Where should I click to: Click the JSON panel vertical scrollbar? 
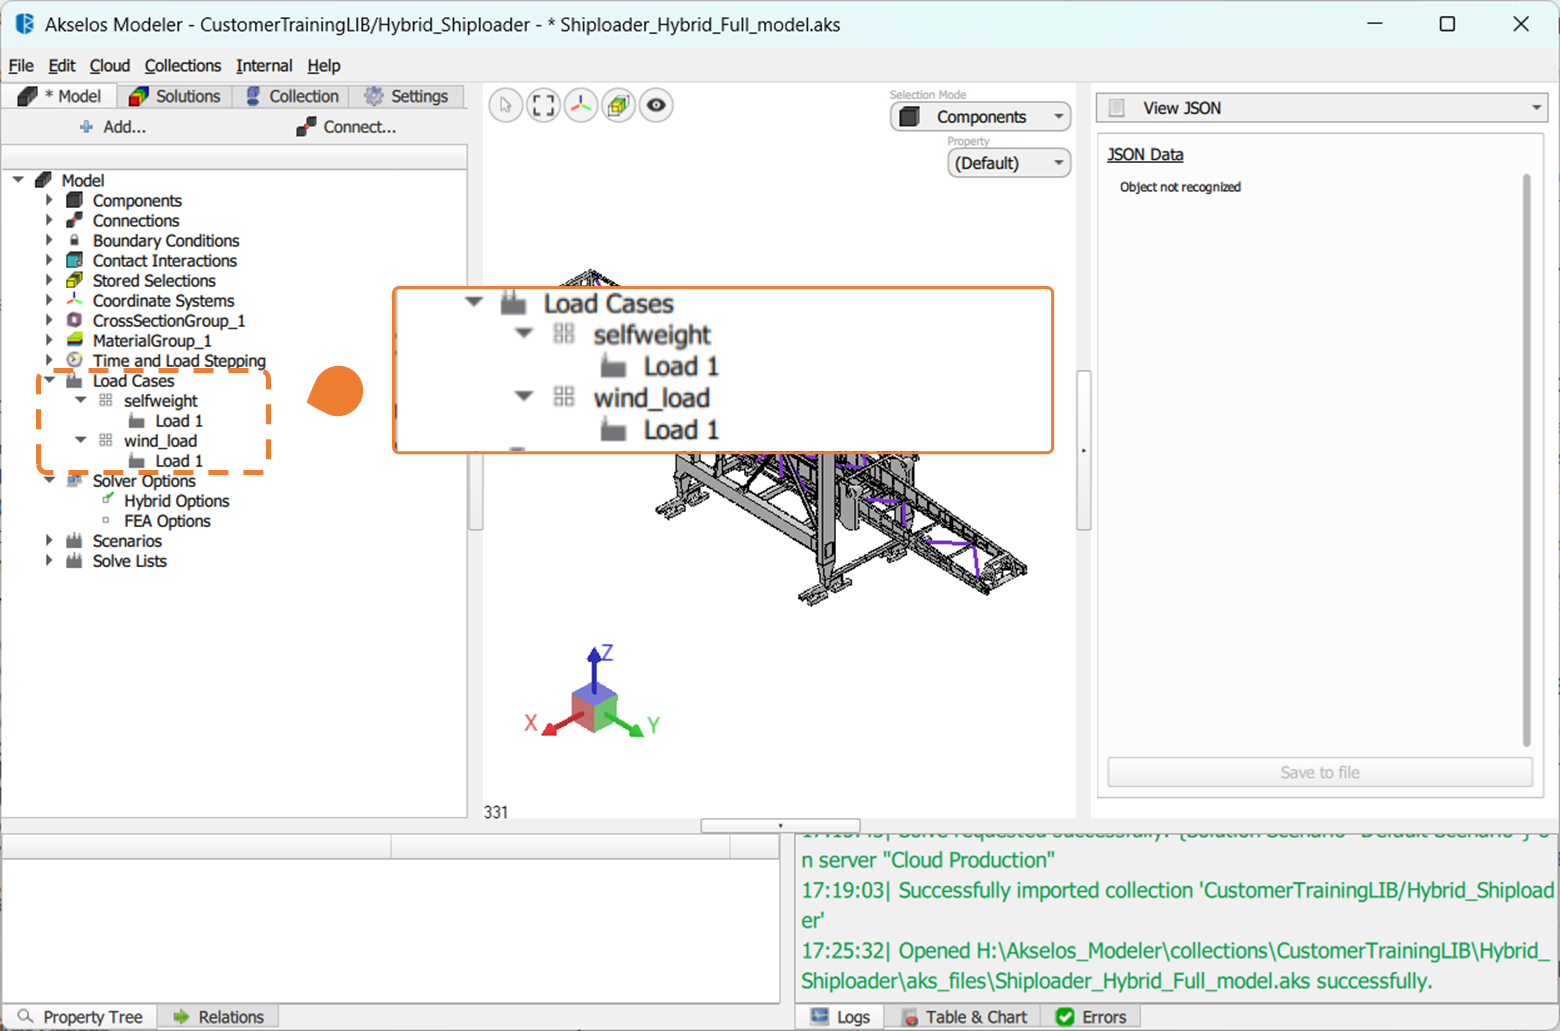pyautogui.click(x=1526, y=460)
